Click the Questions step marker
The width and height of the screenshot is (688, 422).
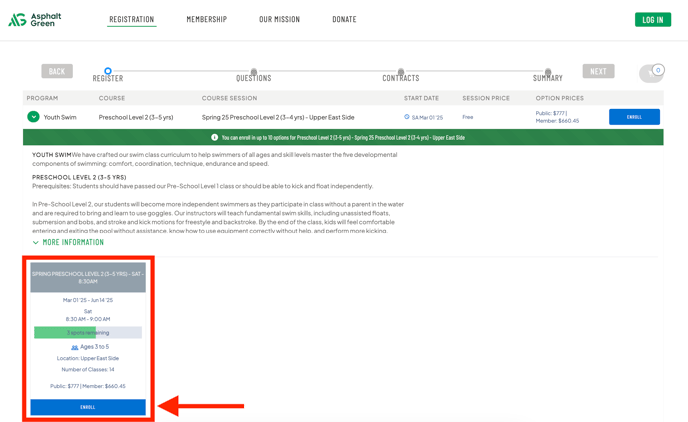[254, 72]
